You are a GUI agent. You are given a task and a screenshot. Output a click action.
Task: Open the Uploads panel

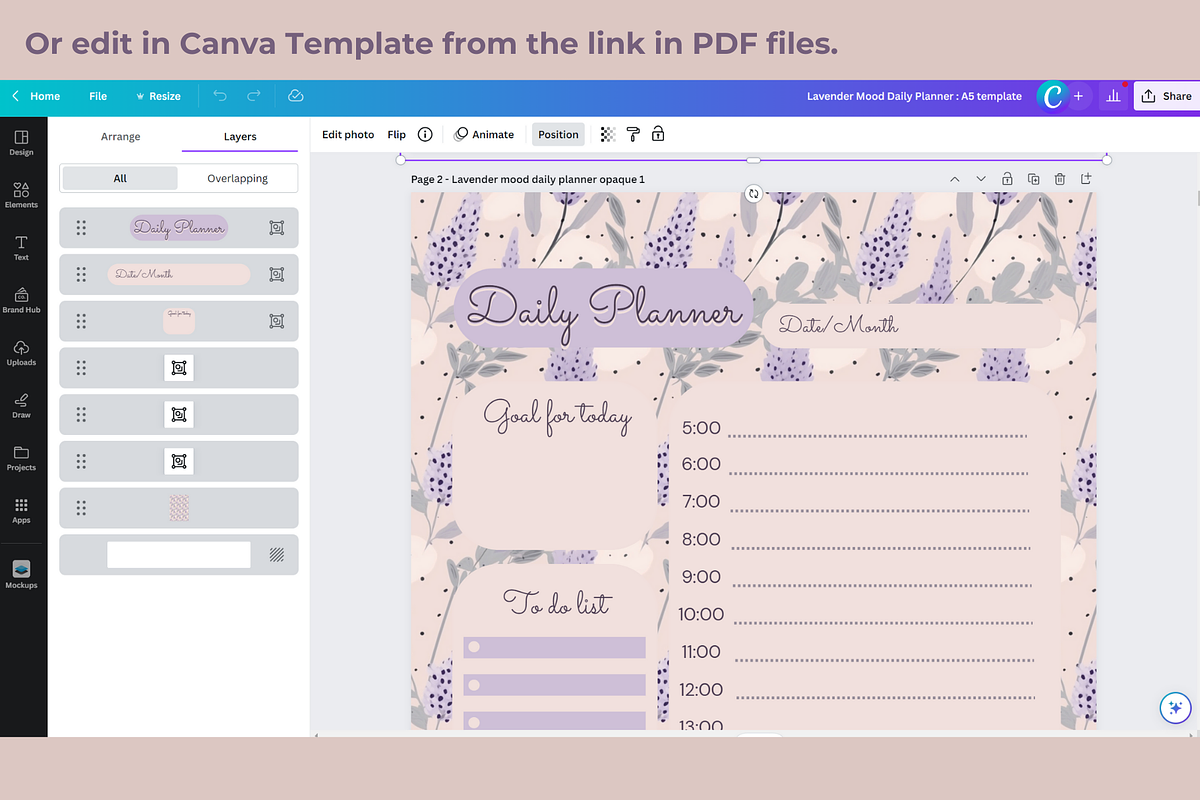point(21,352)
